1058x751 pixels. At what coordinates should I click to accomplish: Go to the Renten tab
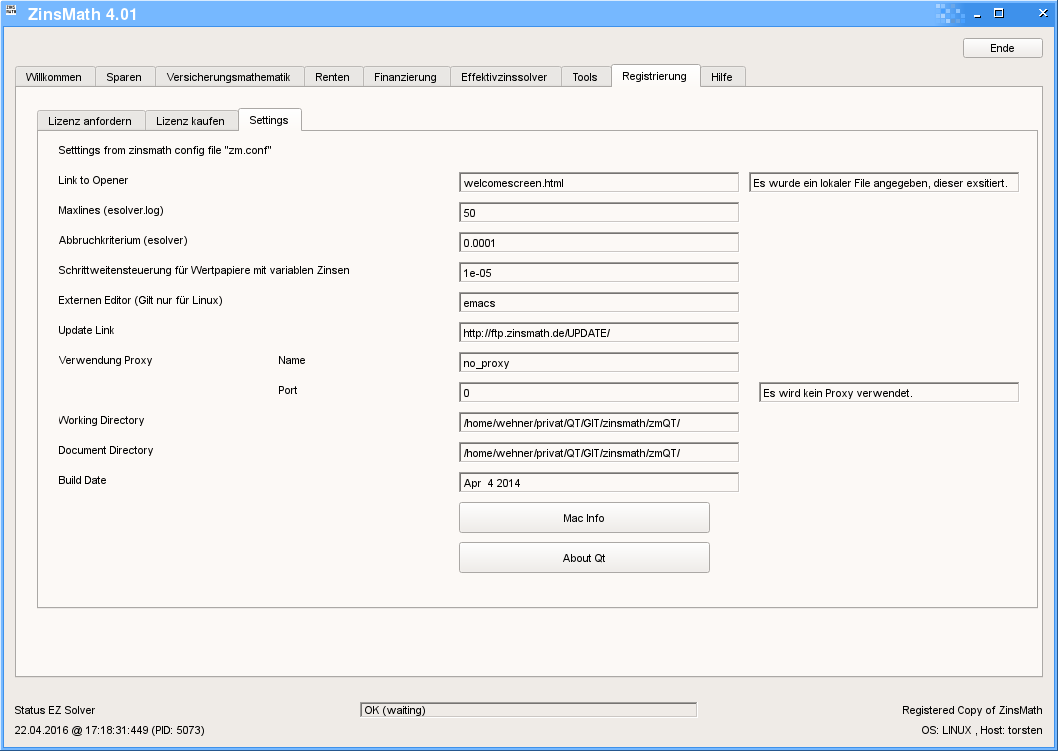pyautogui.click(x=332, y=77)
